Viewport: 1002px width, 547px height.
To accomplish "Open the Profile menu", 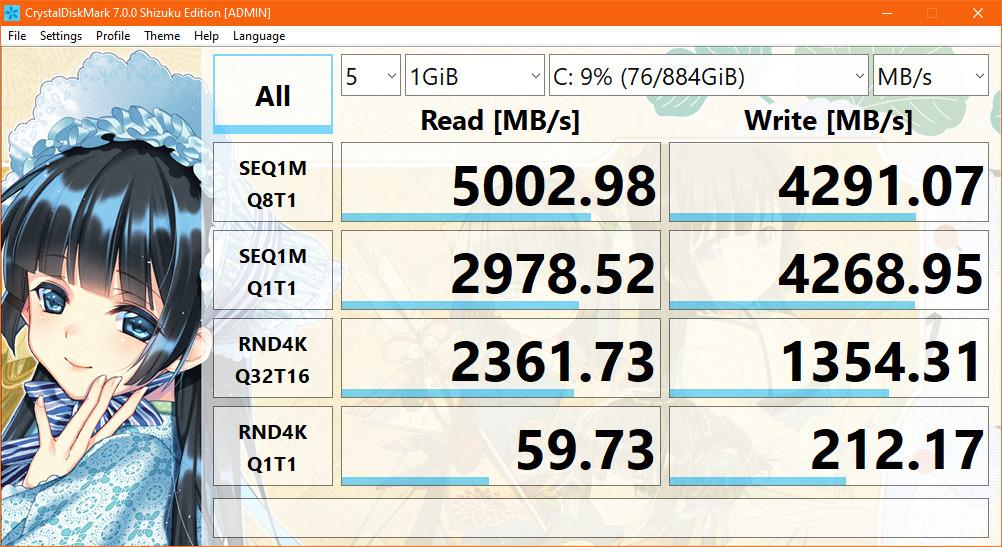I will (113, 36).
